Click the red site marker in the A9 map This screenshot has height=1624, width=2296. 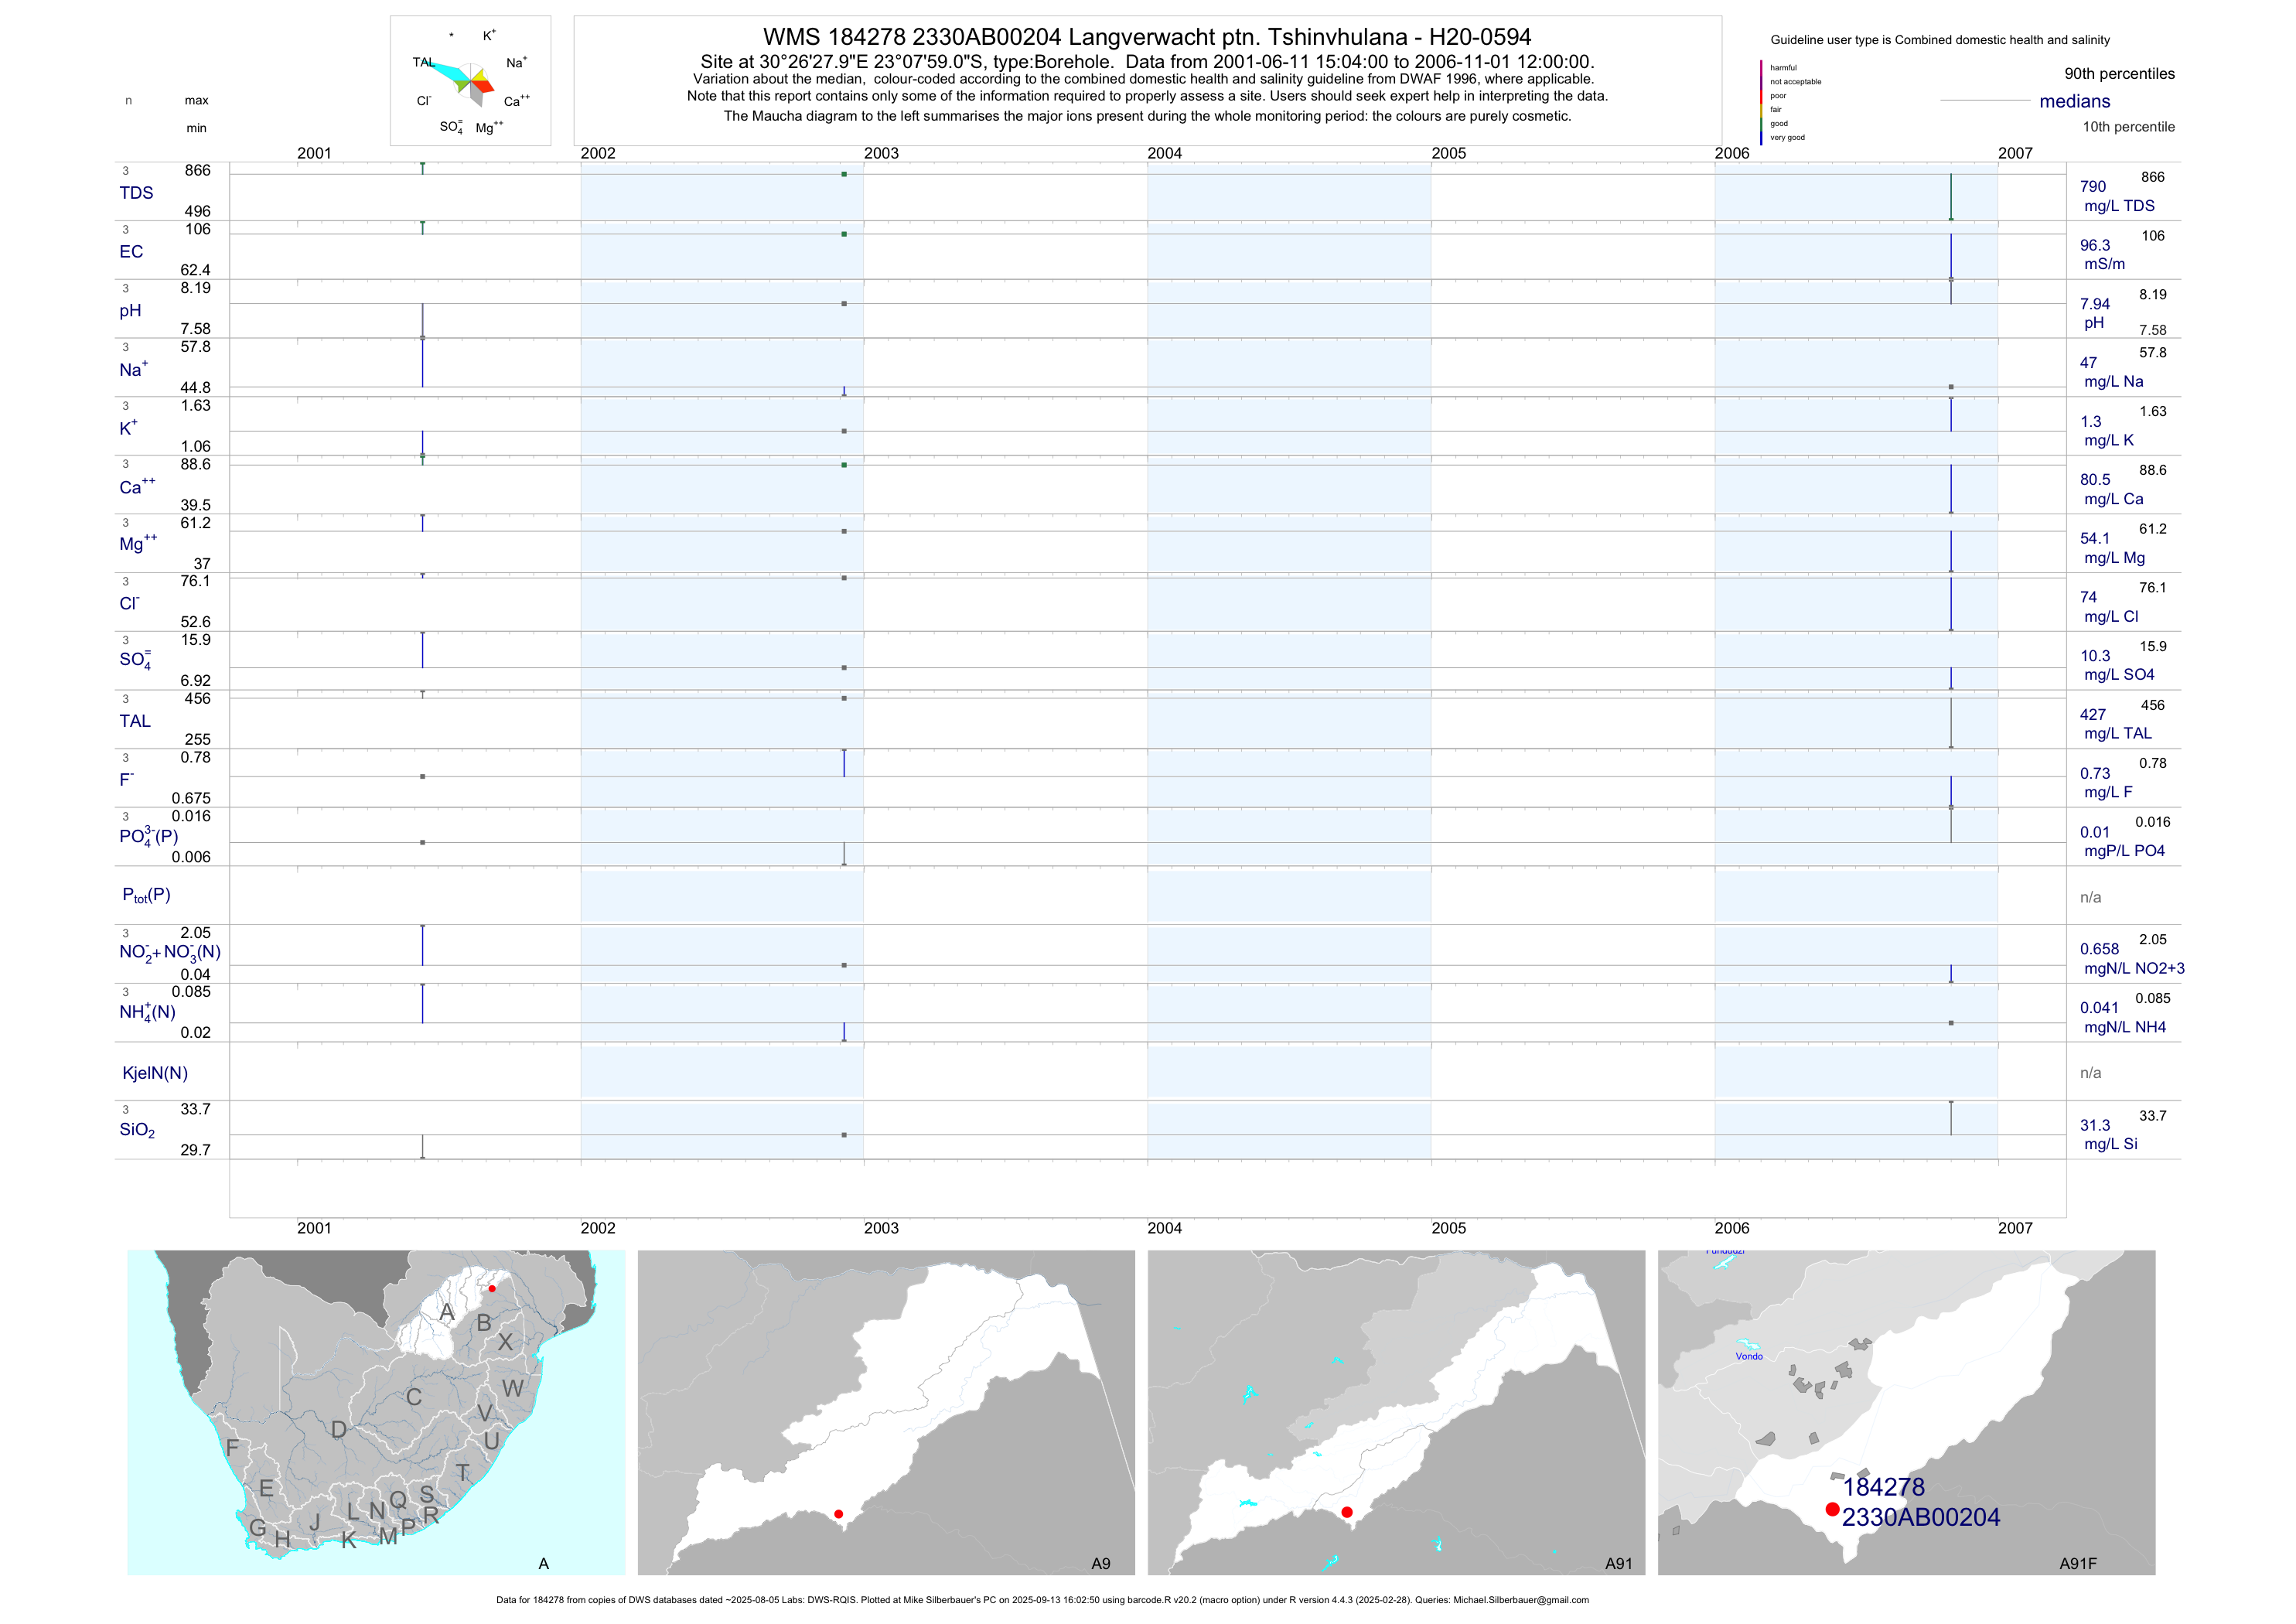pyautogui.click(x=838, y=1514)
